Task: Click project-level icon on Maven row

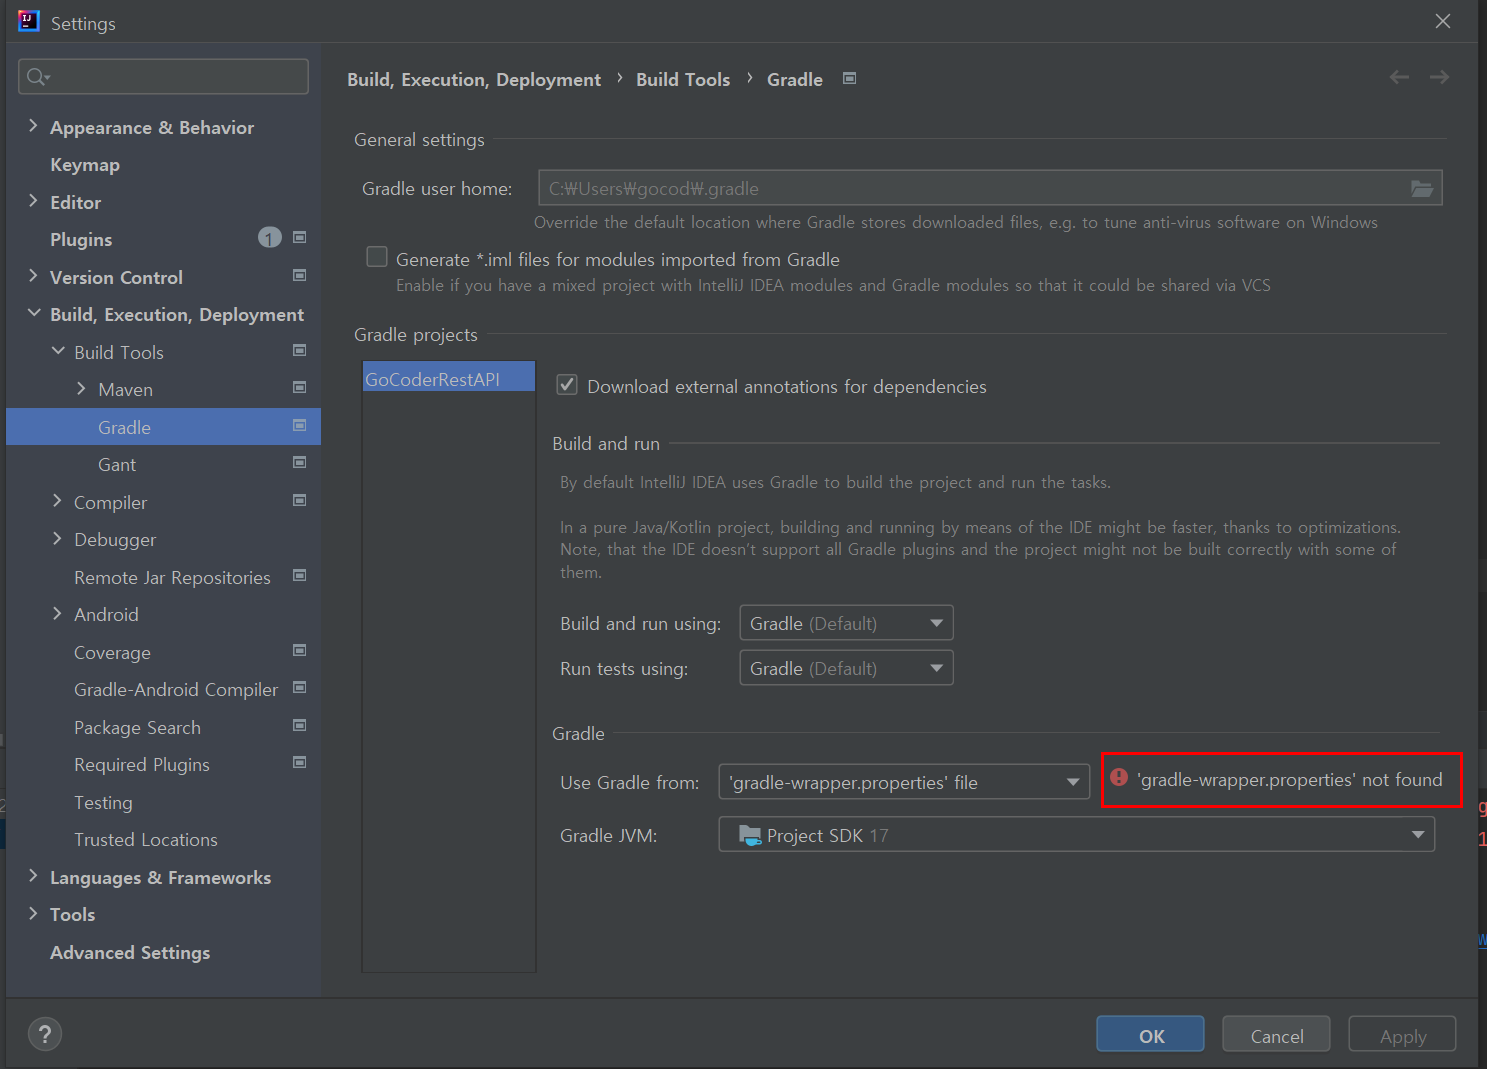Action: [x=299, y=387]
